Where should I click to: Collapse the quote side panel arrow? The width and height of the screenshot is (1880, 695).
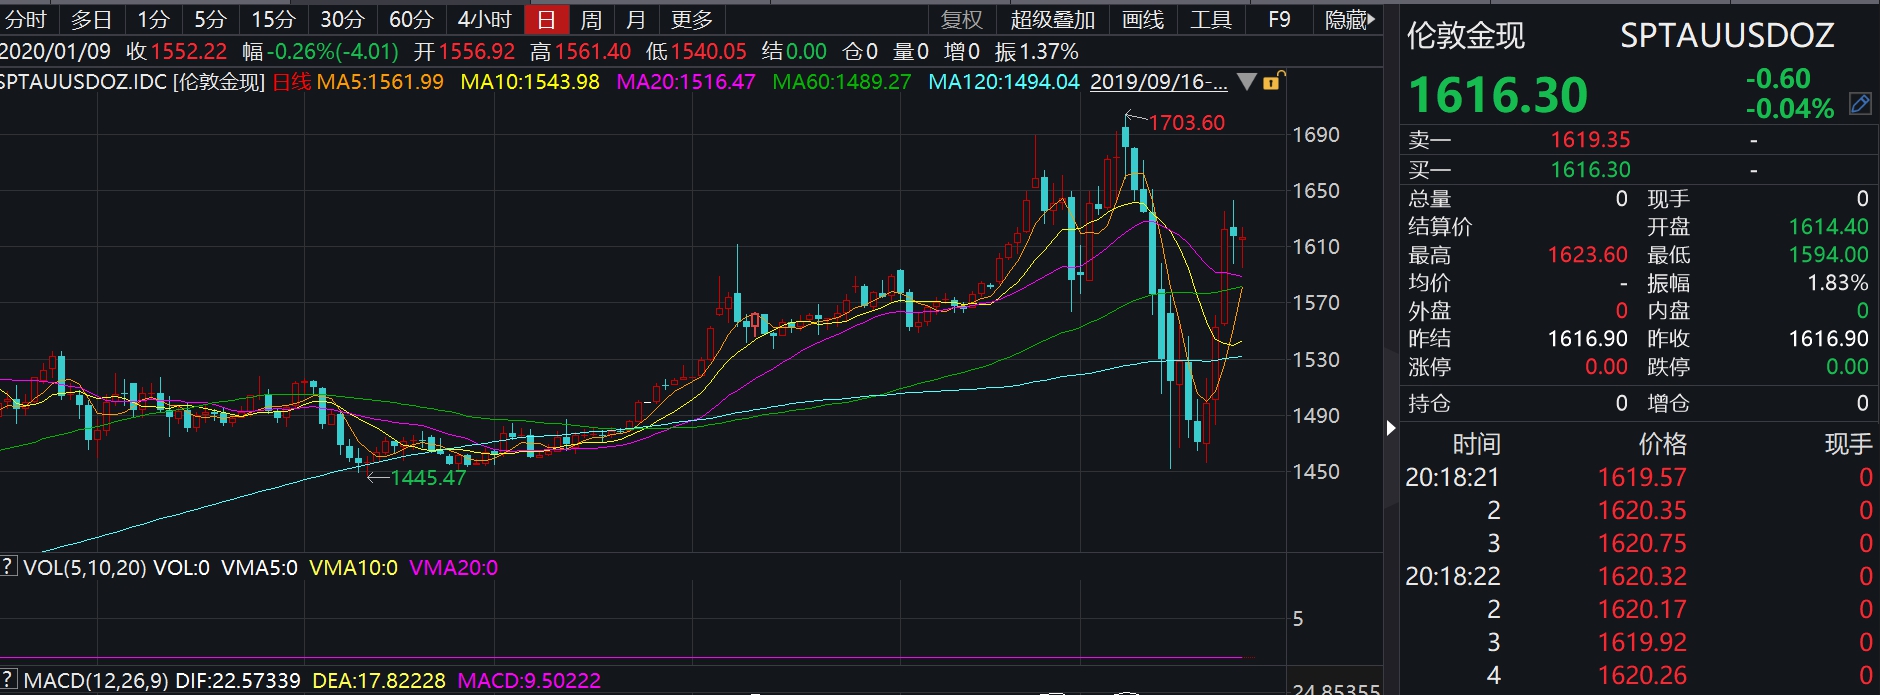coord(1391,428)
